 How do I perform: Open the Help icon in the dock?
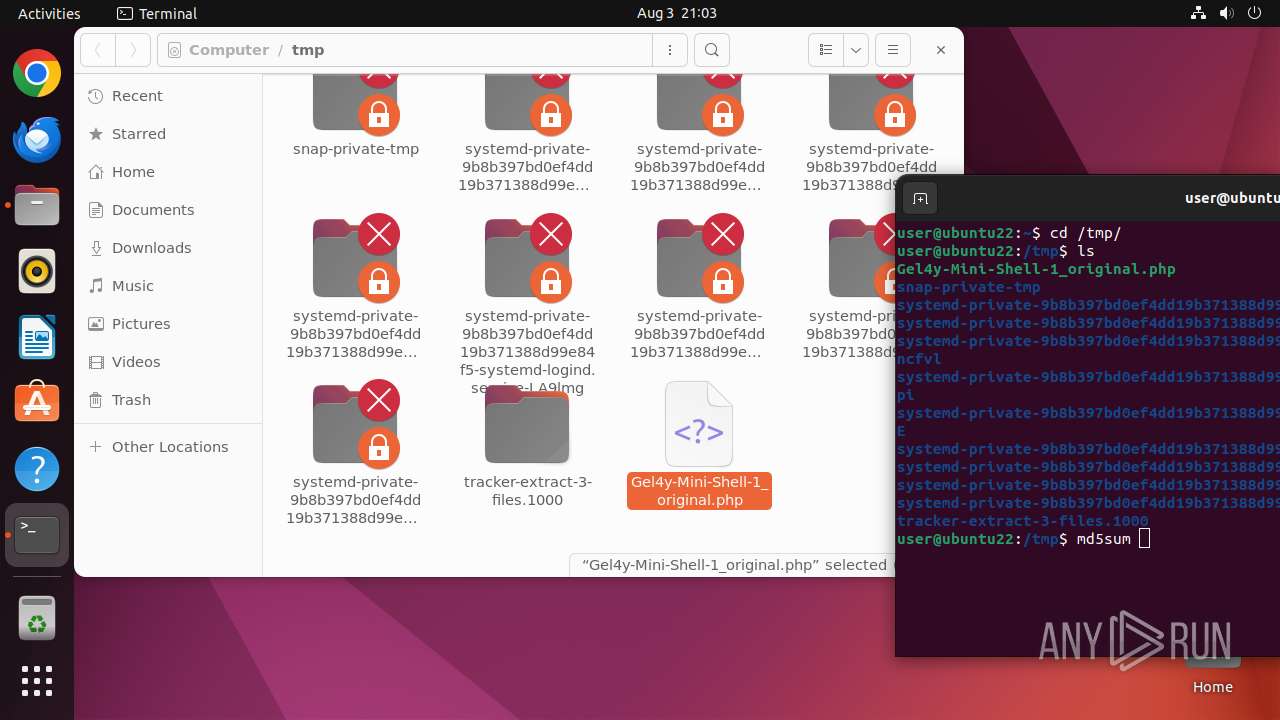37,469
